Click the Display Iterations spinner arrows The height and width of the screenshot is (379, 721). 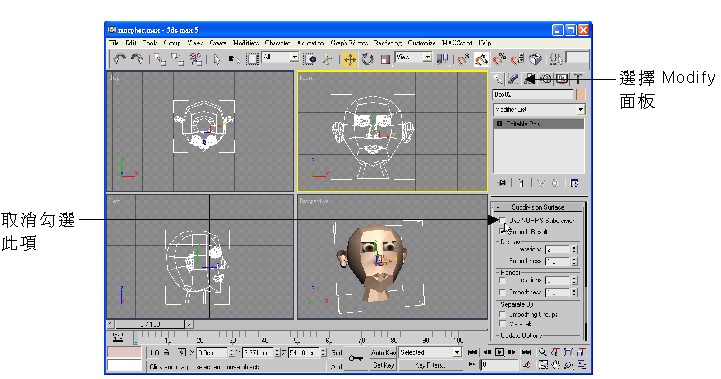(574, 249)
